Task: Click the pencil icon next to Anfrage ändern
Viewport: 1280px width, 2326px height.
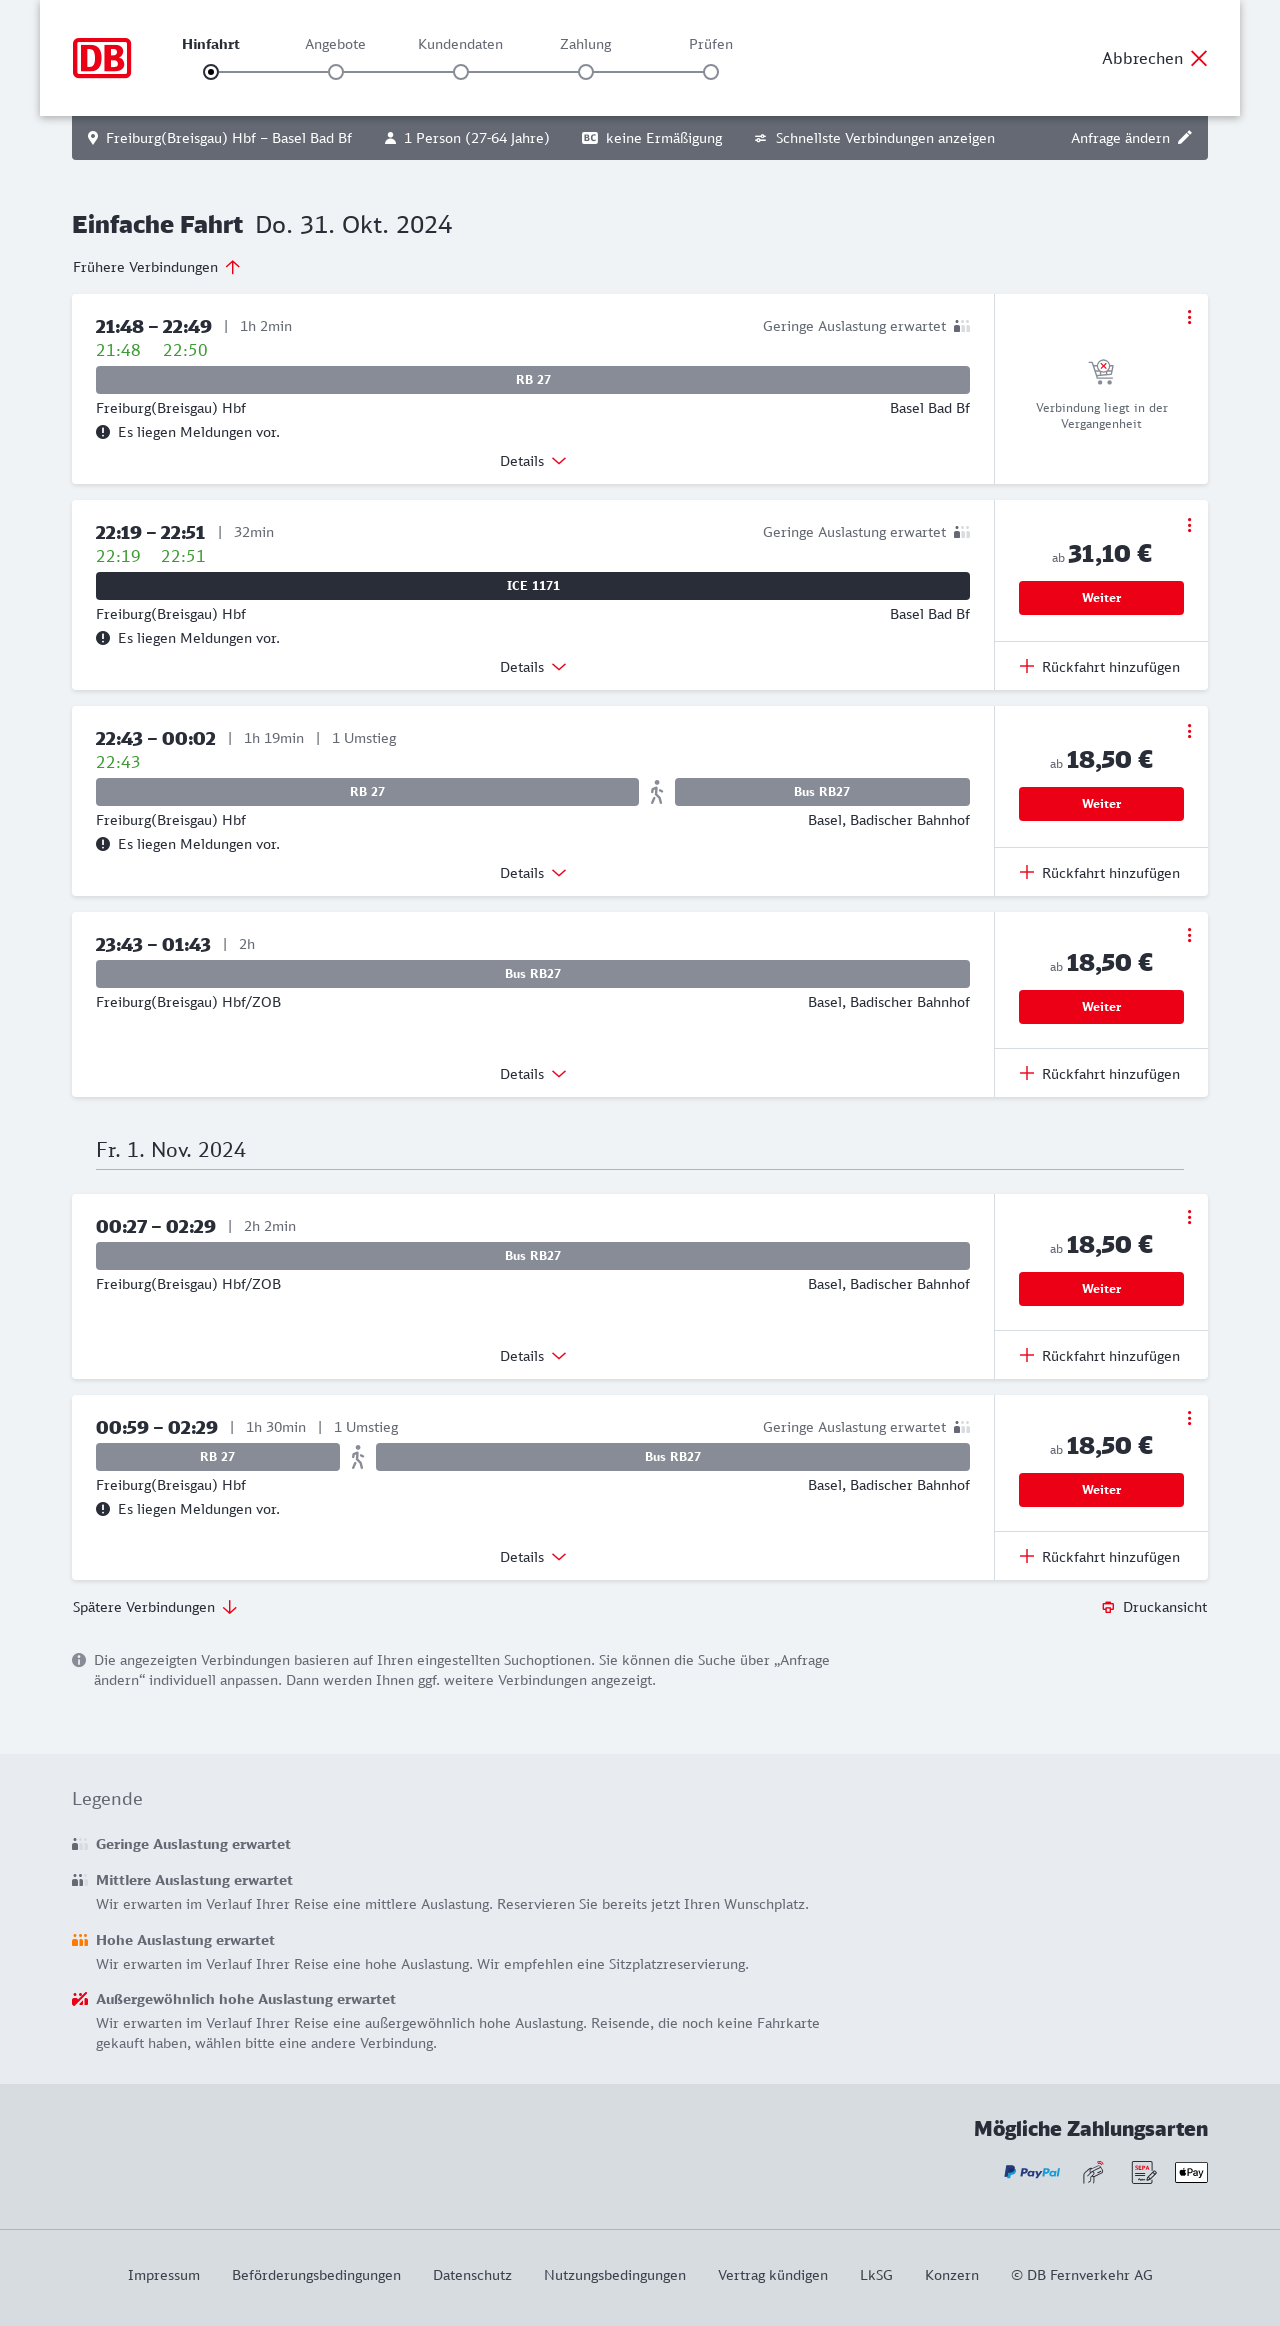Action: pos(1185,138)
